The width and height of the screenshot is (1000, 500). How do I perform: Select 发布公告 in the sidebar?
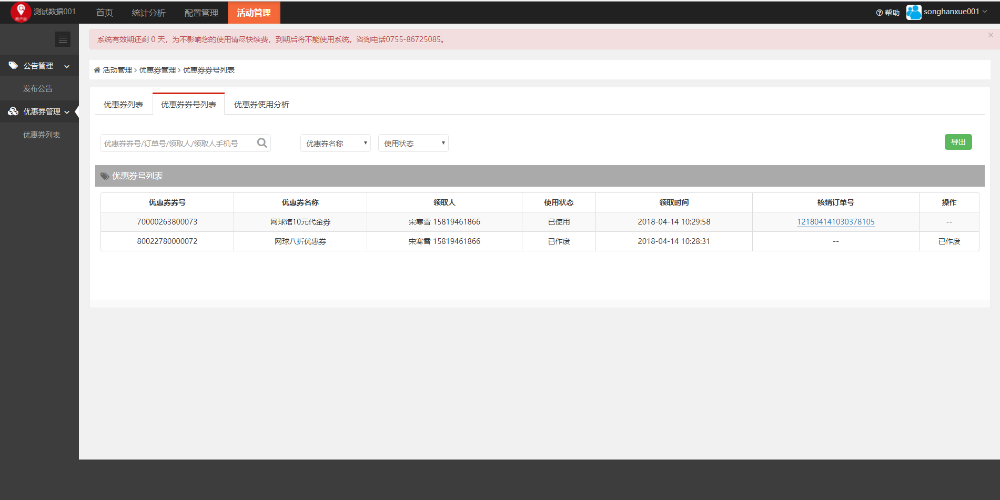[x=38, y=89]
